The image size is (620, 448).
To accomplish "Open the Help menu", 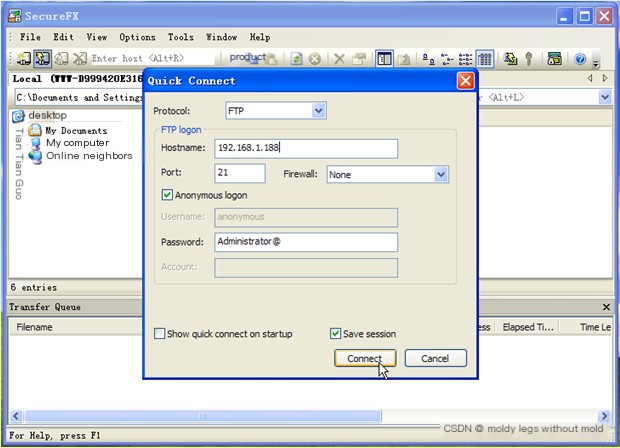I will pos(260,37).
